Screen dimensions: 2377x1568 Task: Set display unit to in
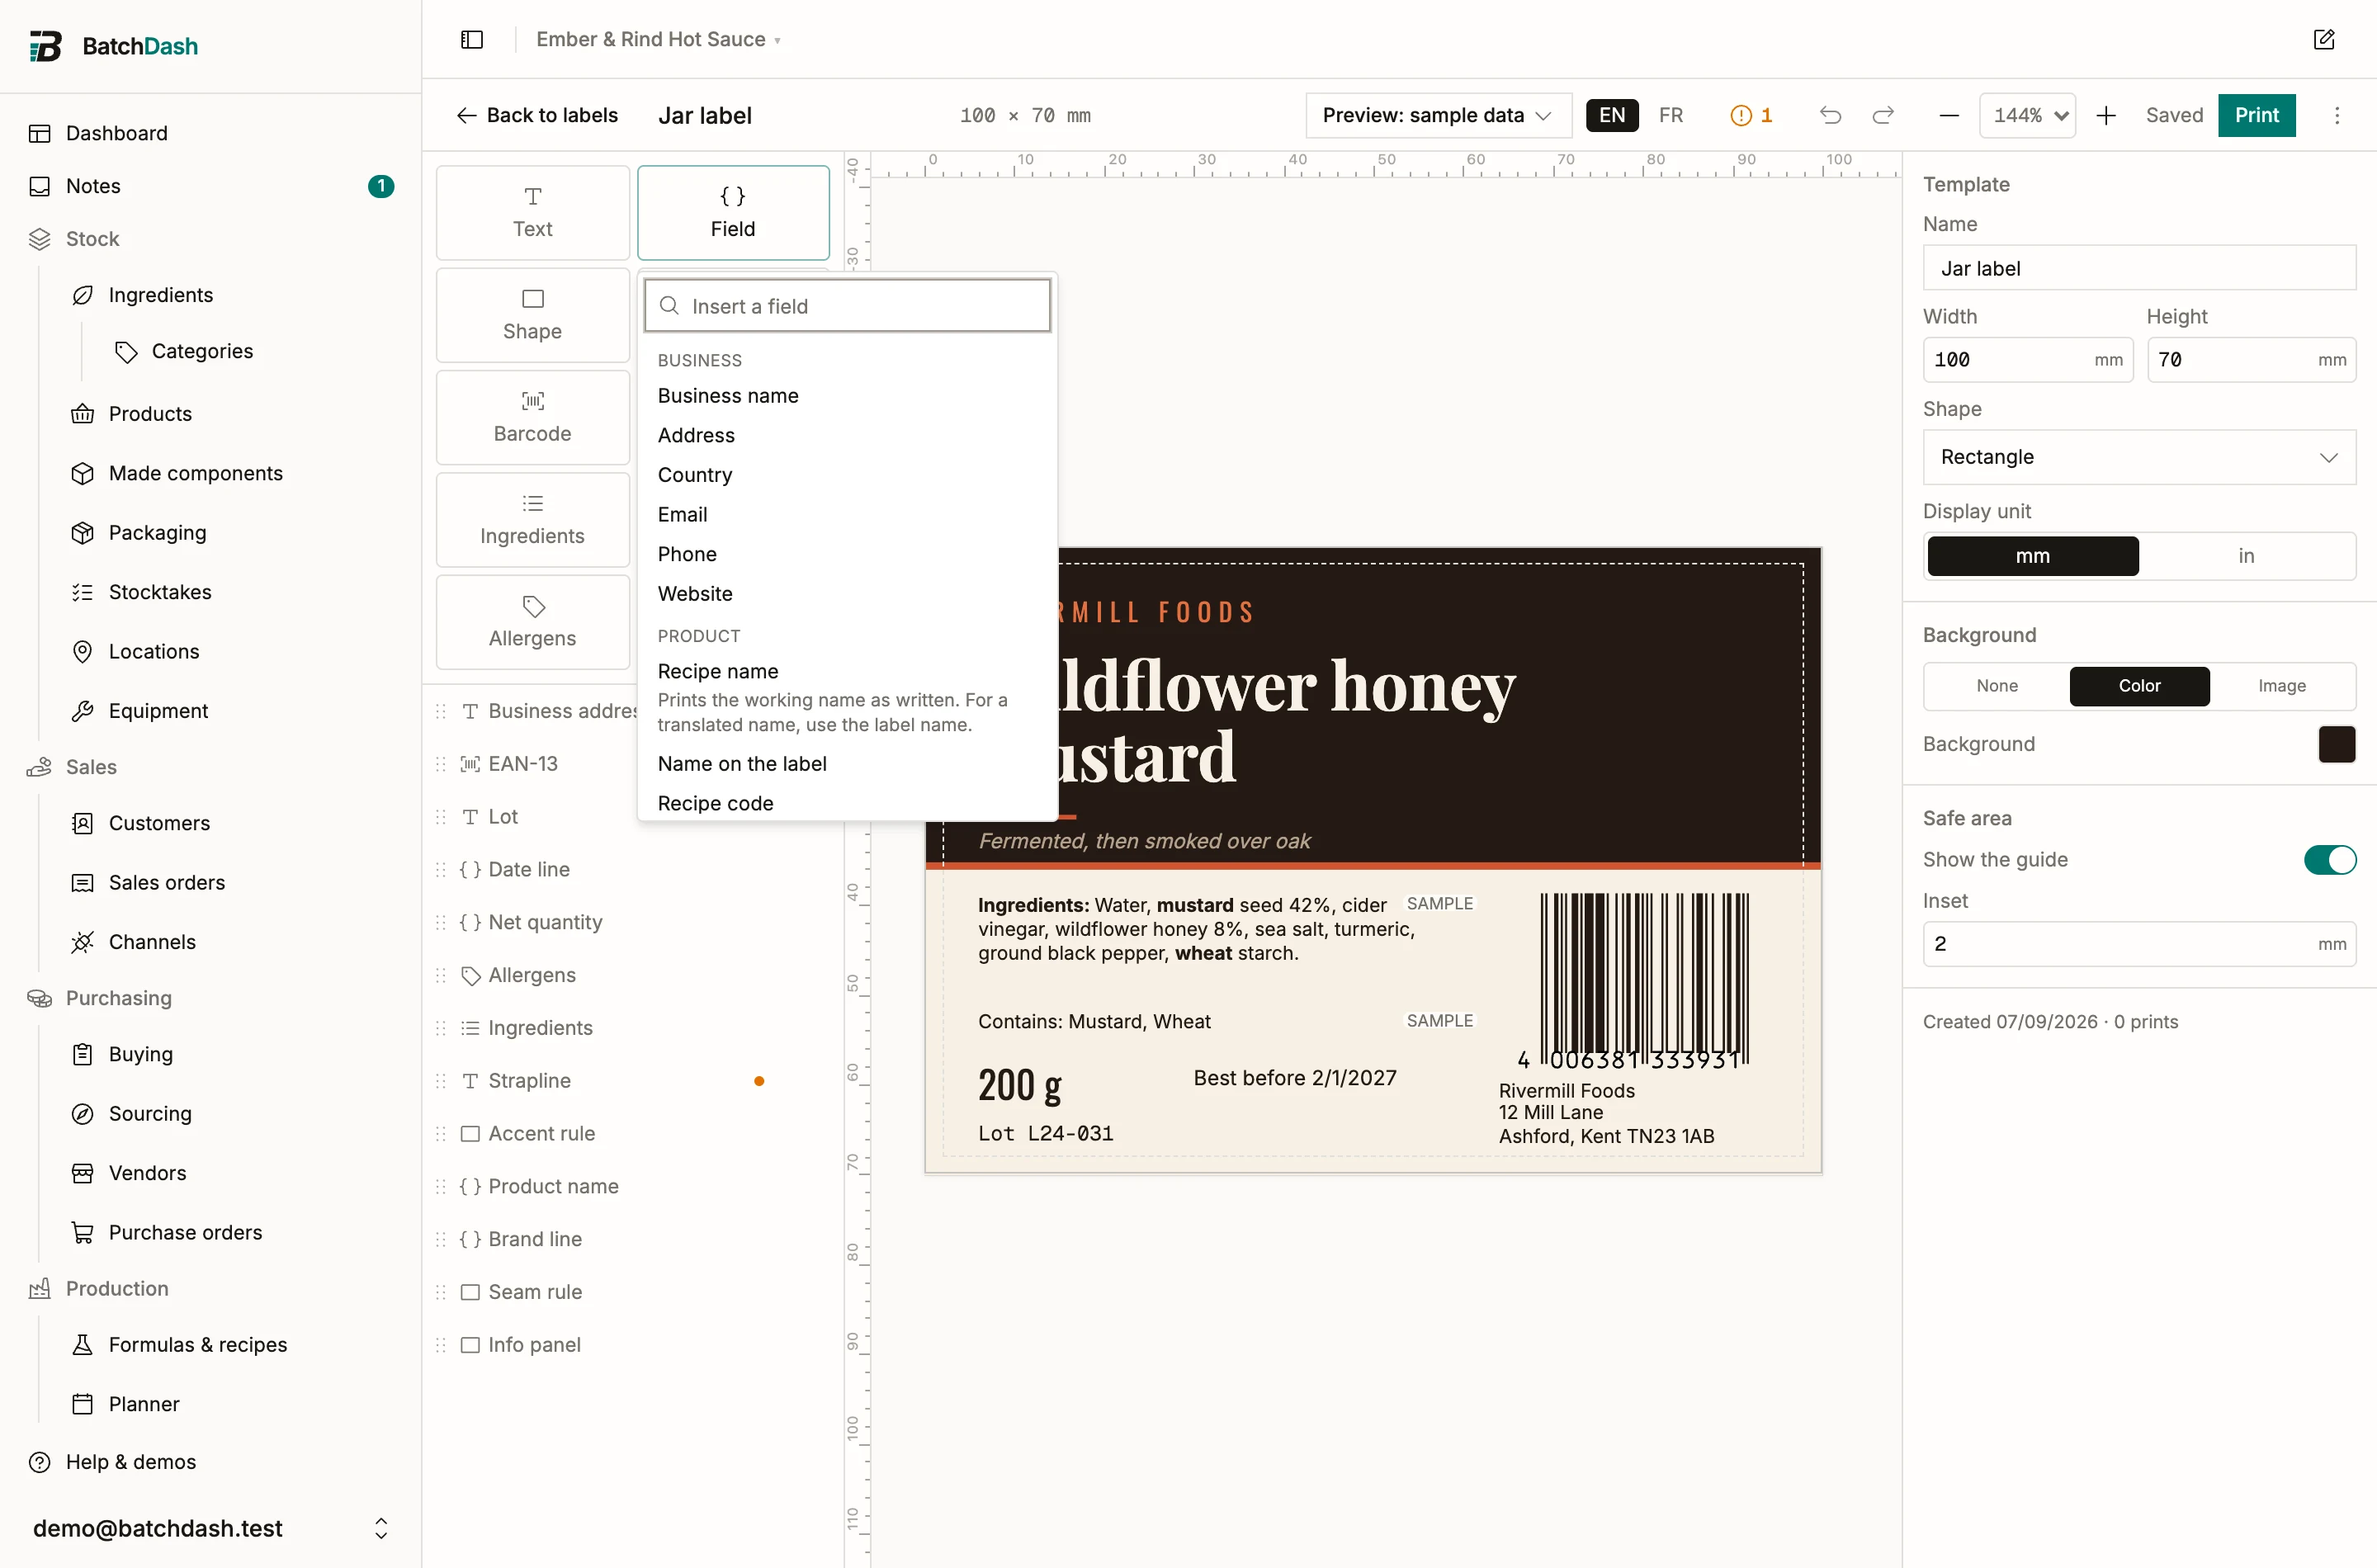(2246, 556)
